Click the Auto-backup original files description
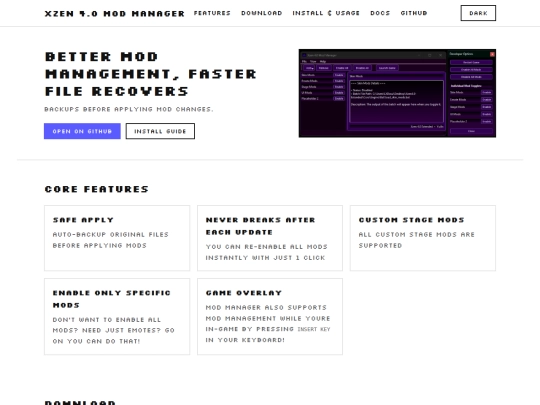Image resolution: width=540 pixels, height=405 pixels. click(111, 240)
